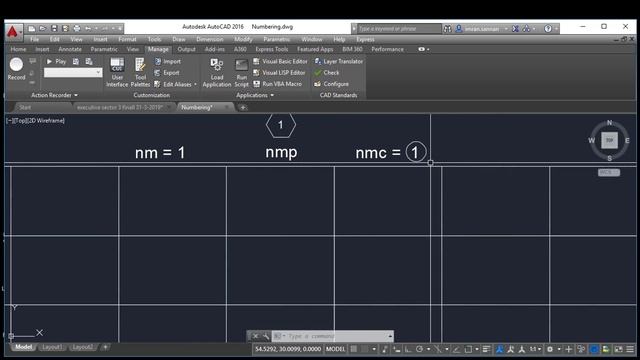Image resolution: width=640 pixels, height=360 pixels.
Task: Toggle grid display in status bar
Action: click(x=354, y=349)
